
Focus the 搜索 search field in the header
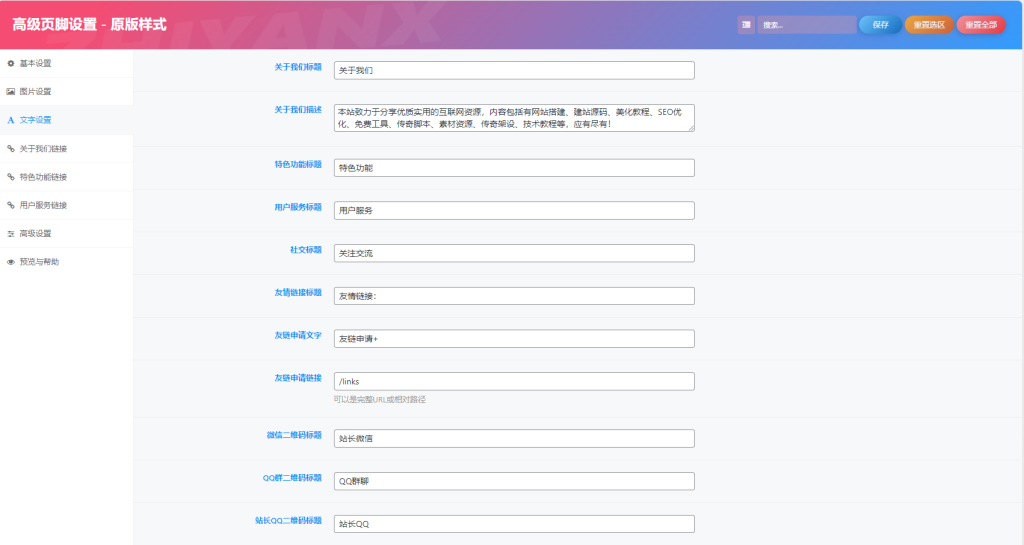[x=807, y=25]
